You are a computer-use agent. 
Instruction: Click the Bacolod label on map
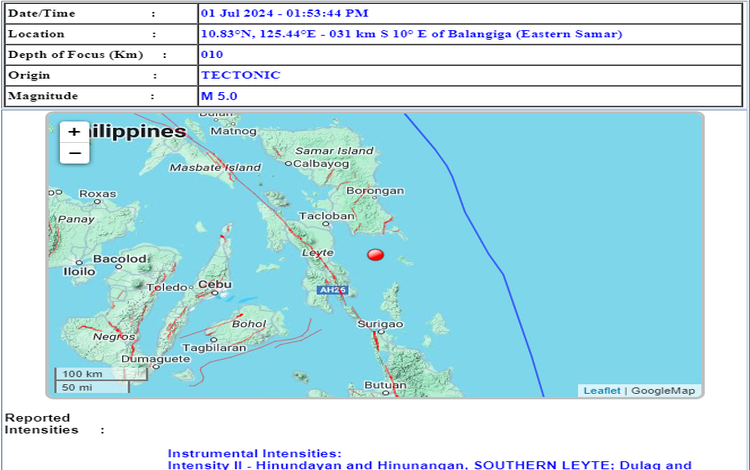[x=120, y=259]
